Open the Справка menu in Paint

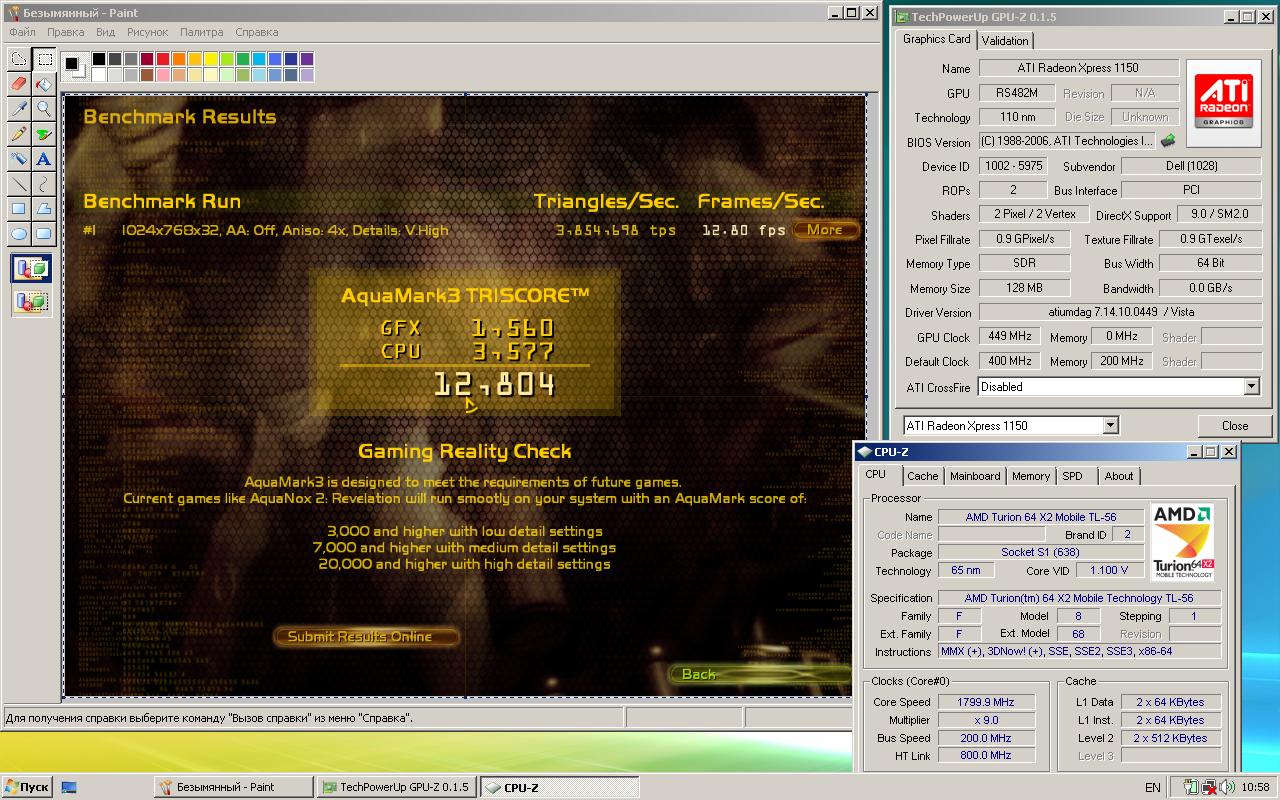point(256,32)
